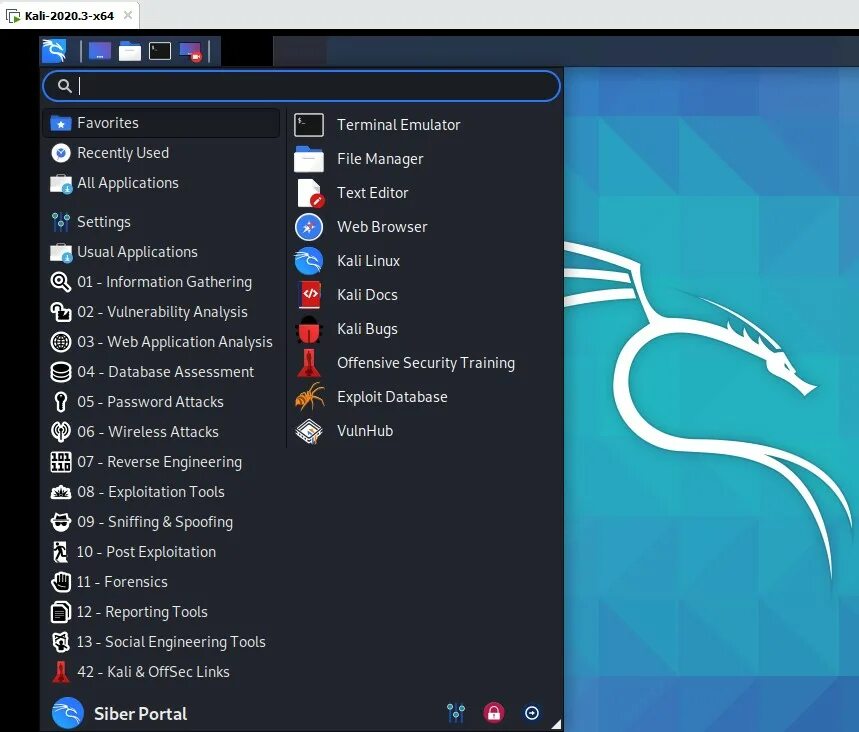
Task: Open 12 - Reporting Tools category
Action: [162, 612]
